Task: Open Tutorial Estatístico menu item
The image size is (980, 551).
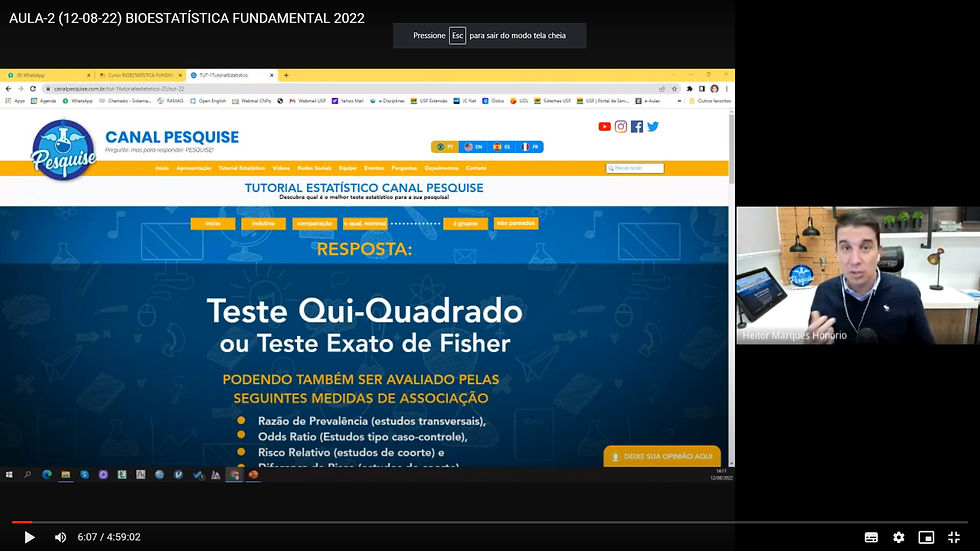Action: point(242,168)
